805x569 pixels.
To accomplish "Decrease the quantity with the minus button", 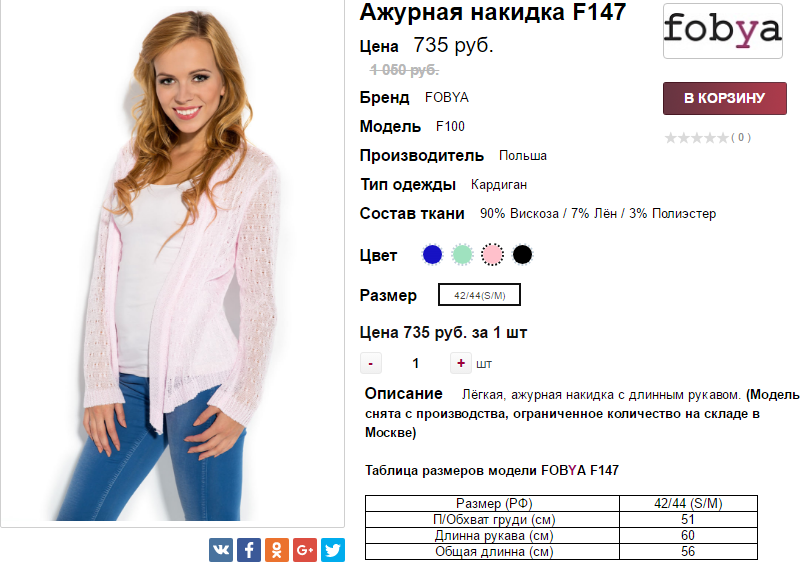I will pyautogui.click(x=371, y=364).
